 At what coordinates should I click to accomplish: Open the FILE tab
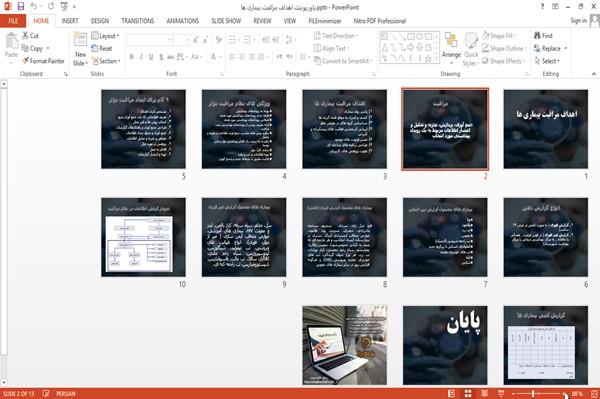13,21
